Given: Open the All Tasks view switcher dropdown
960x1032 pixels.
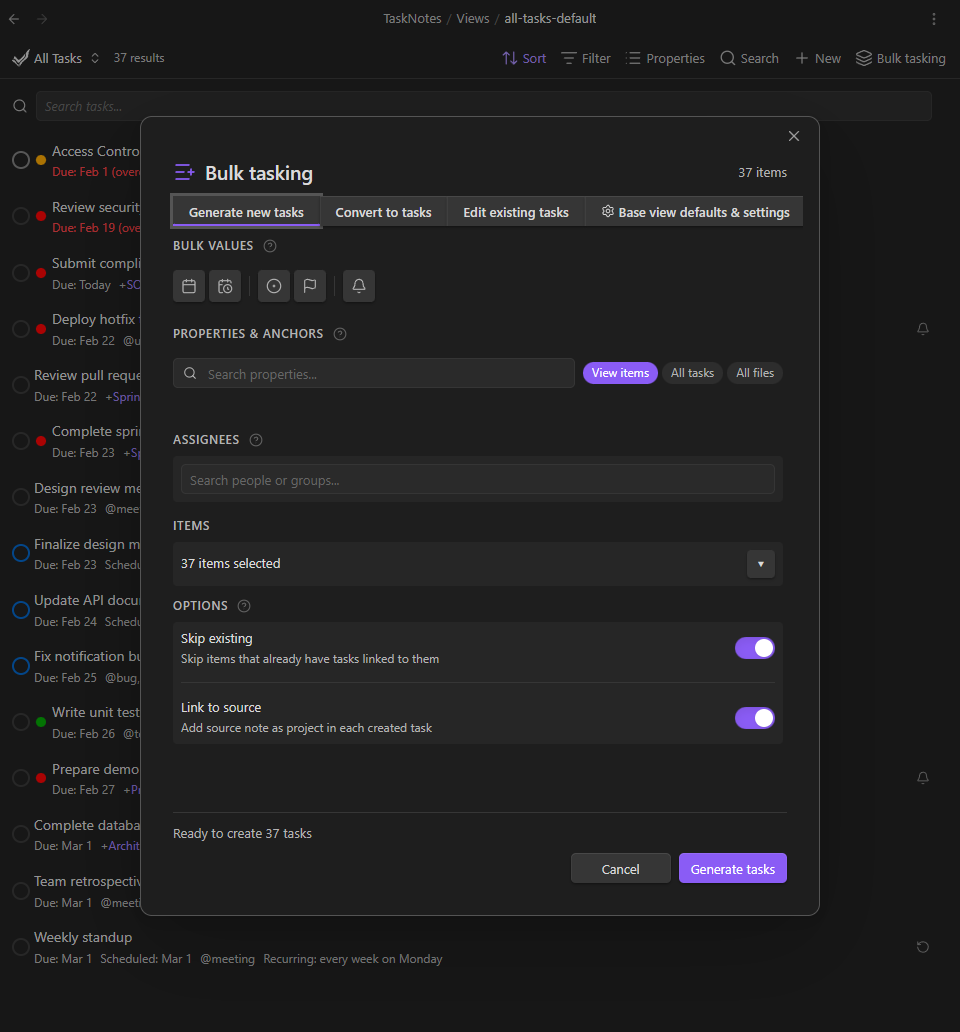Looking at the screenshot, I should click(58, 58).
